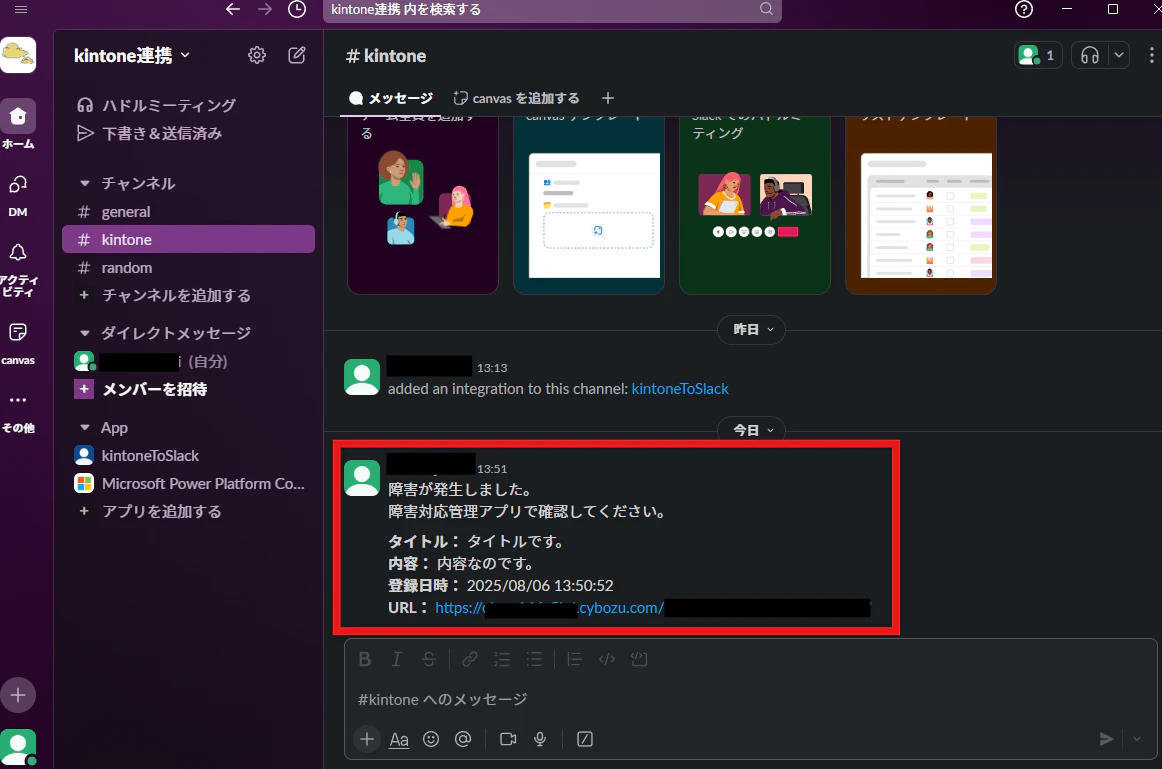
Task: Open workspace settings gear icon
Action: [x=256, y=55]
